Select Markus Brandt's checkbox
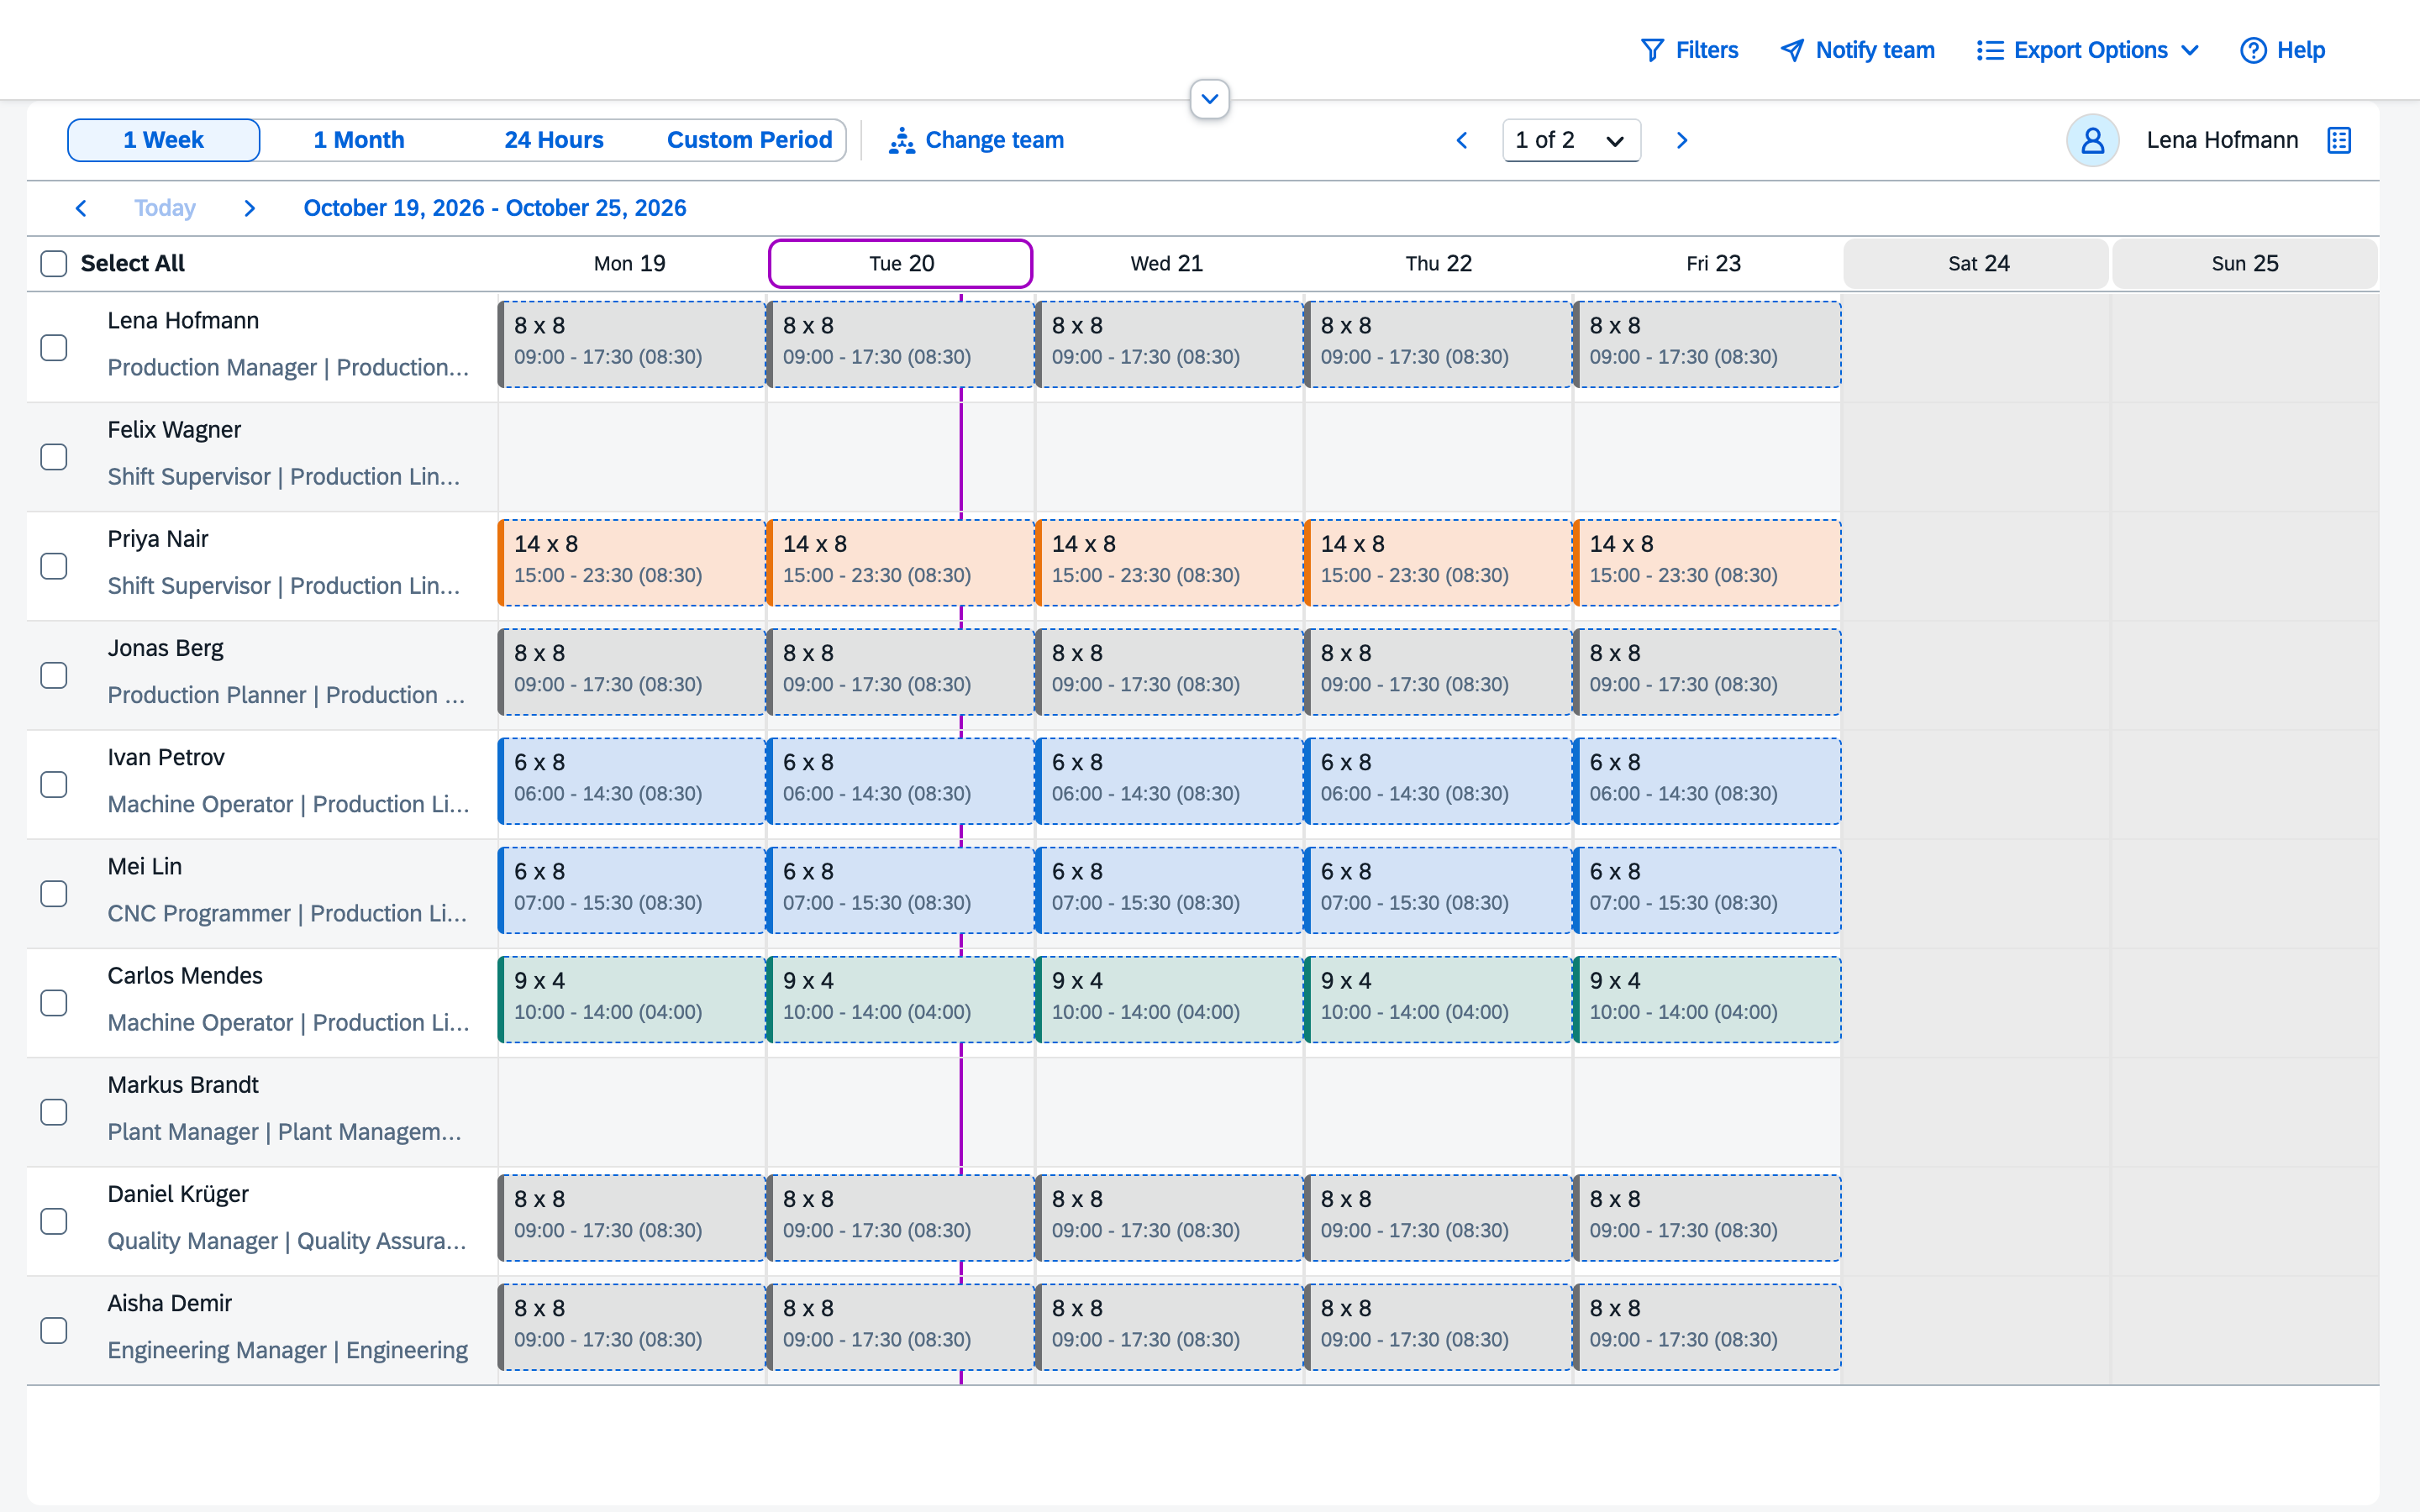Viewport: 2420px width, 1512px height. click(x=54, y=1112)
